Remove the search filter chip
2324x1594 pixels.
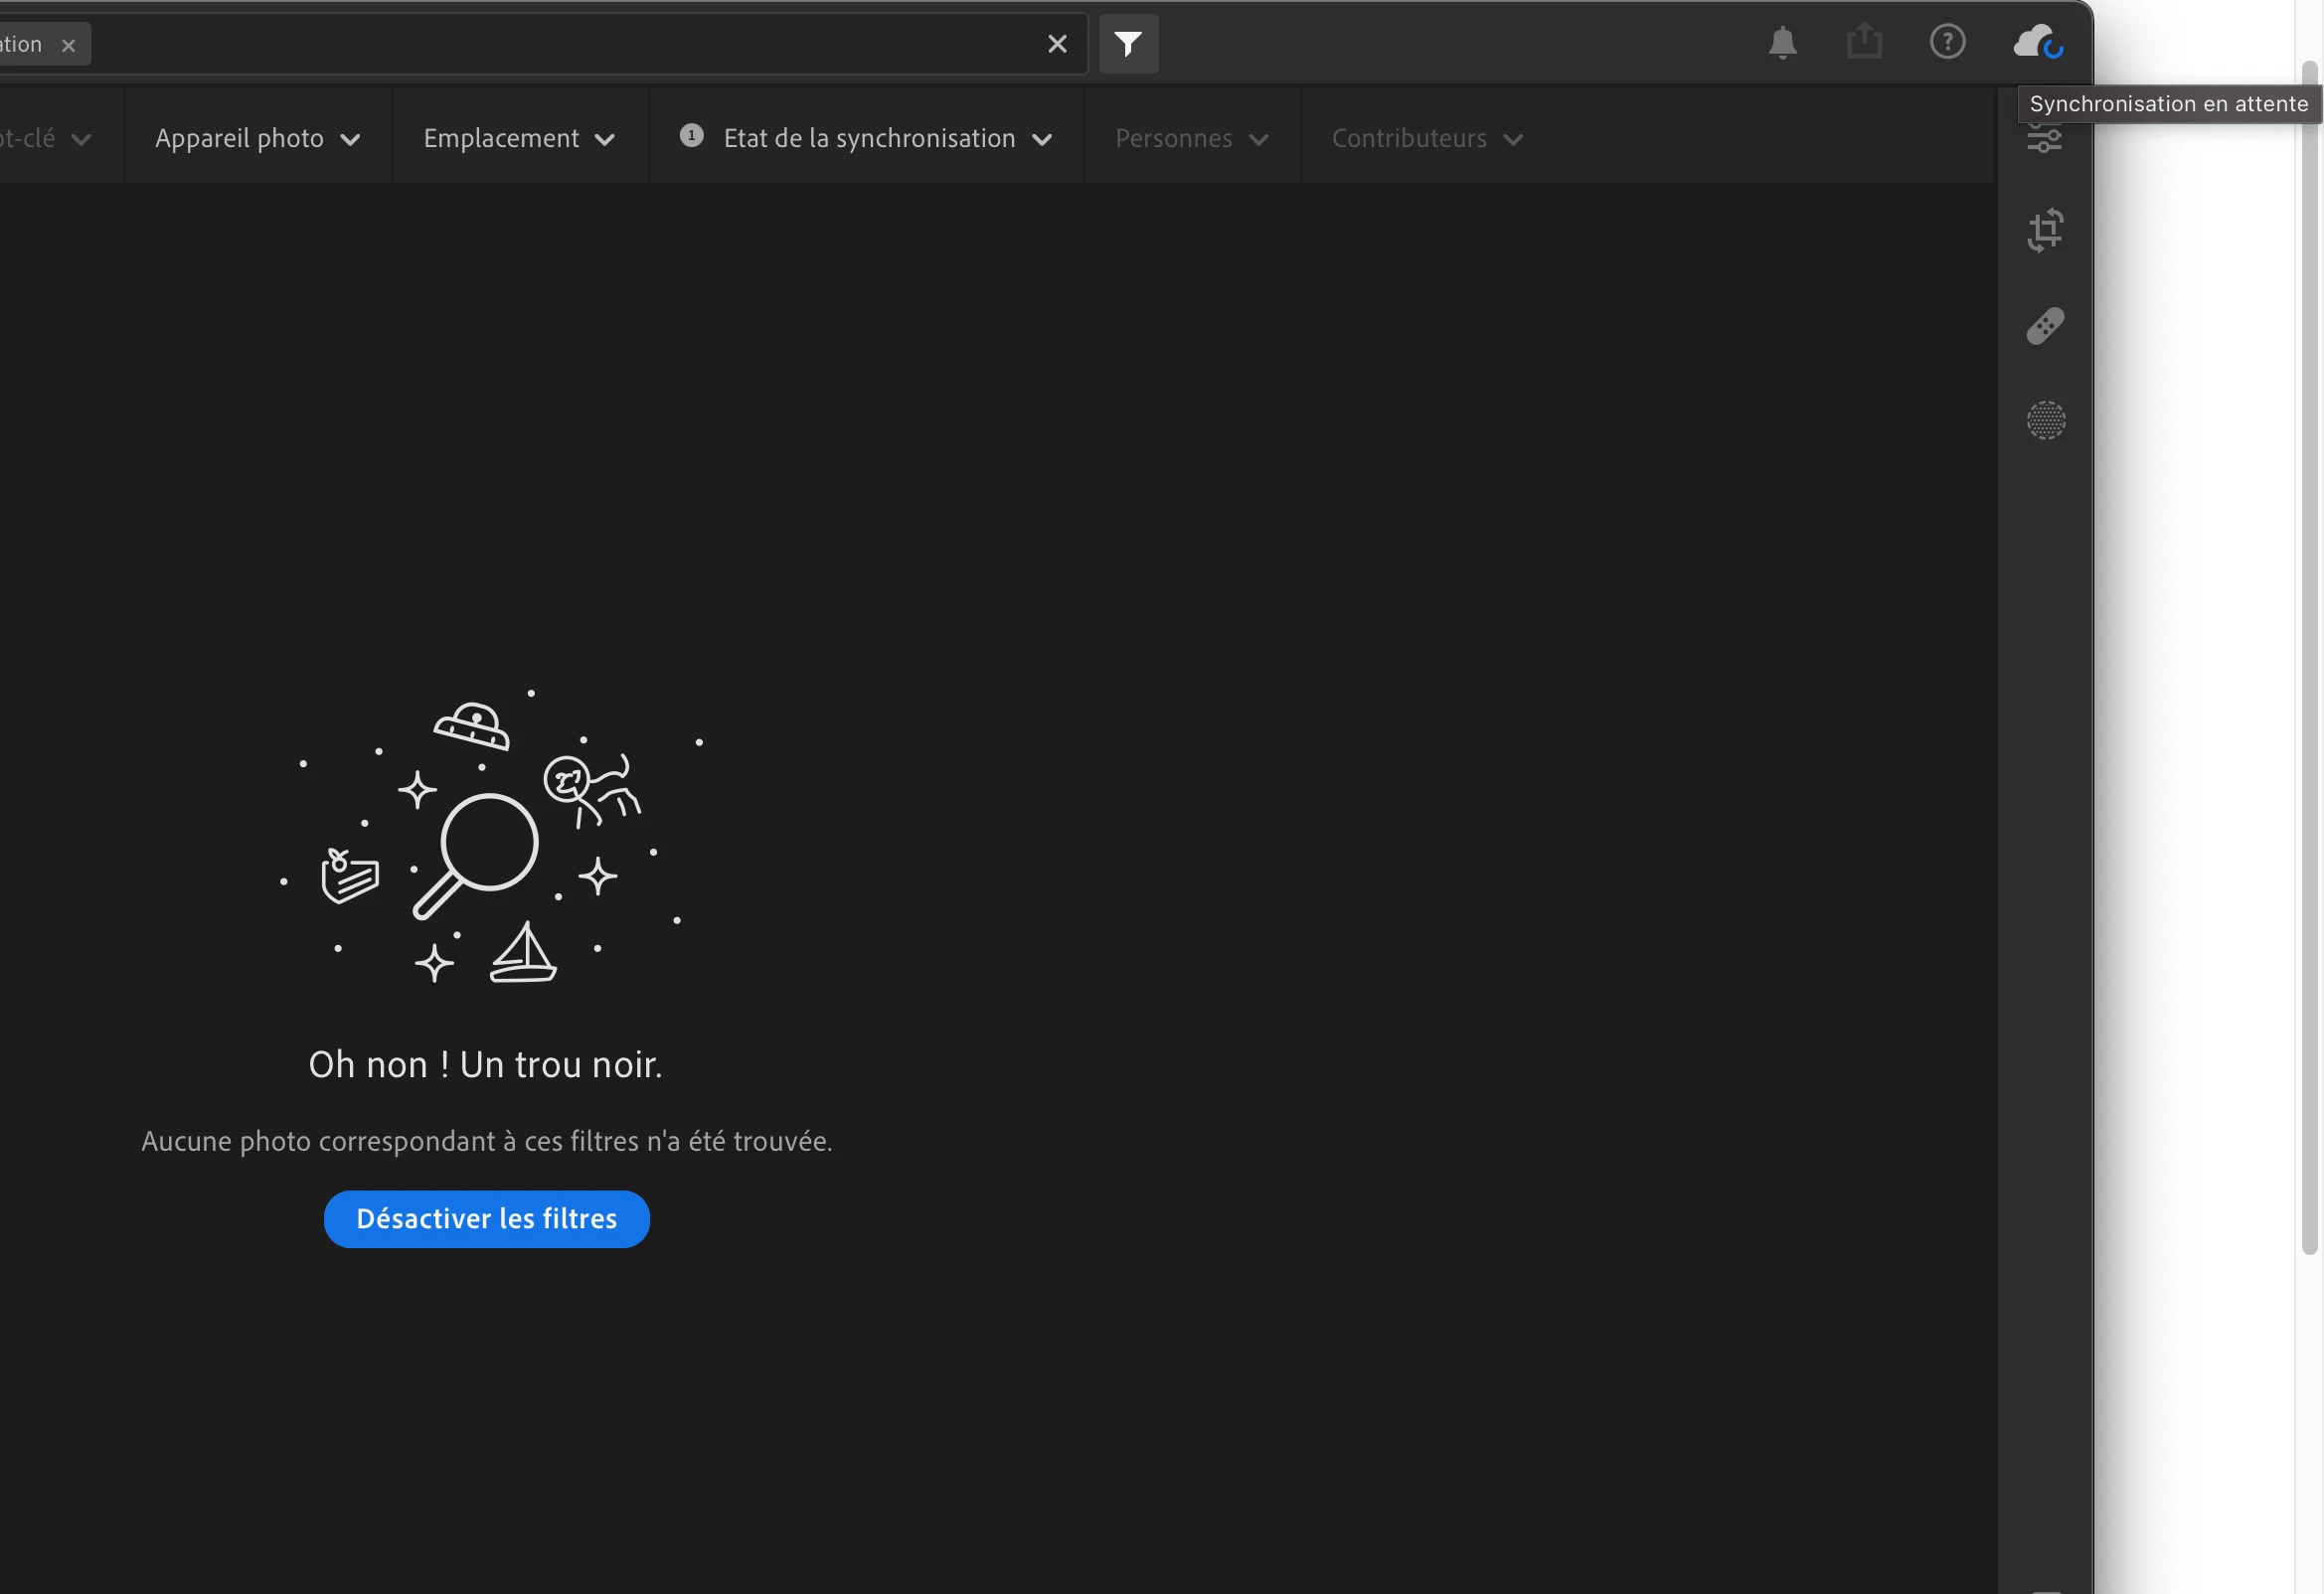[x=68, y=45]
